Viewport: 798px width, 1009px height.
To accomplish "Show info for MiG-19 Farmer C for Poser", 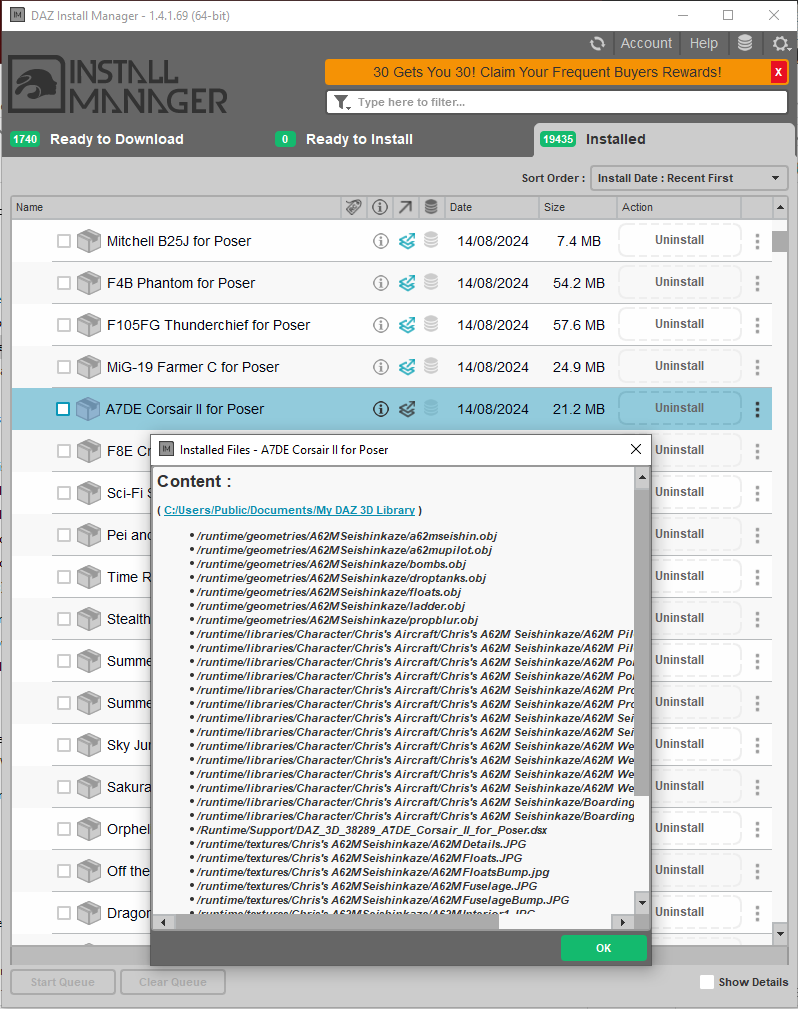I will click(381, 367).
